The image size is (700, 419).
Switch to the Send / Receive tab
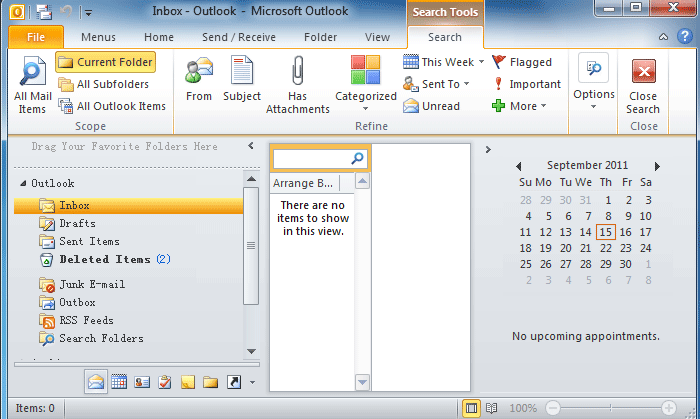point(239,37)
